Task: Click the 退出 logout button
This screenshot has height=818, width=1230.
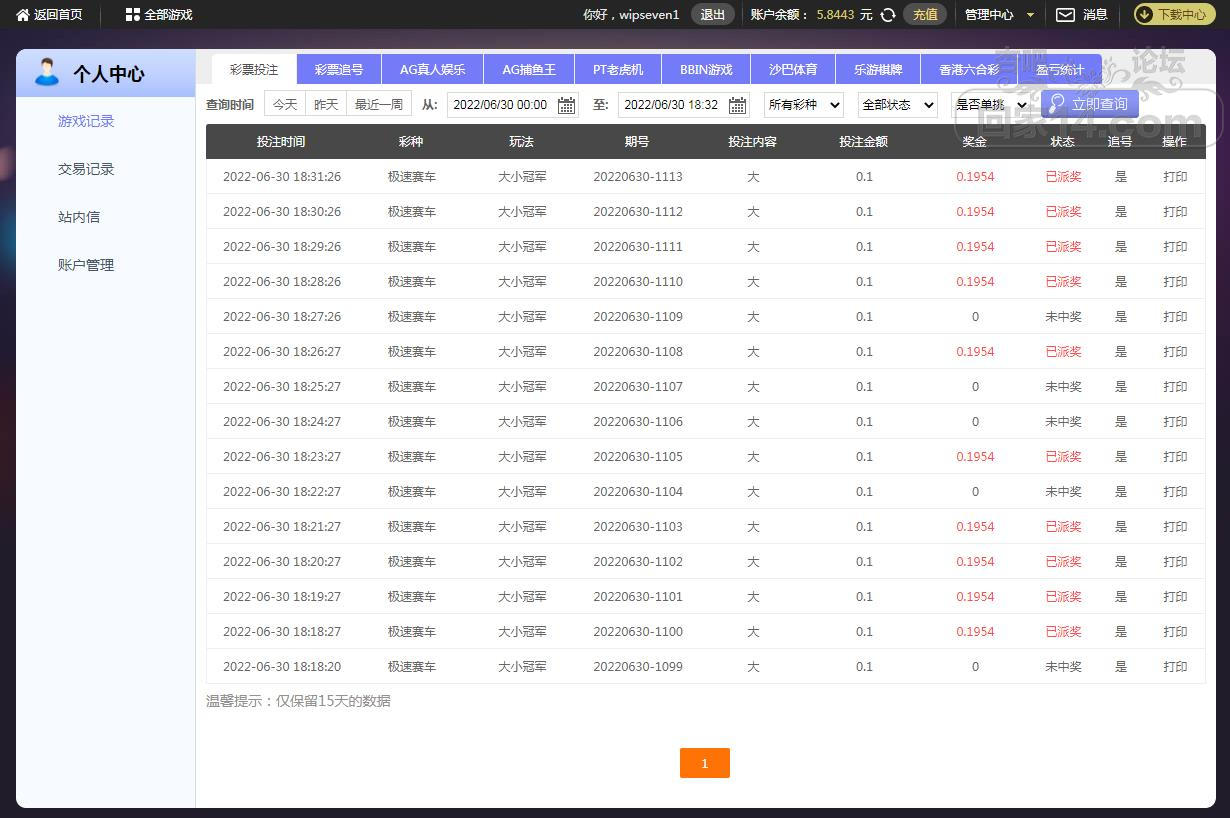Action: [x=712, y=15]
